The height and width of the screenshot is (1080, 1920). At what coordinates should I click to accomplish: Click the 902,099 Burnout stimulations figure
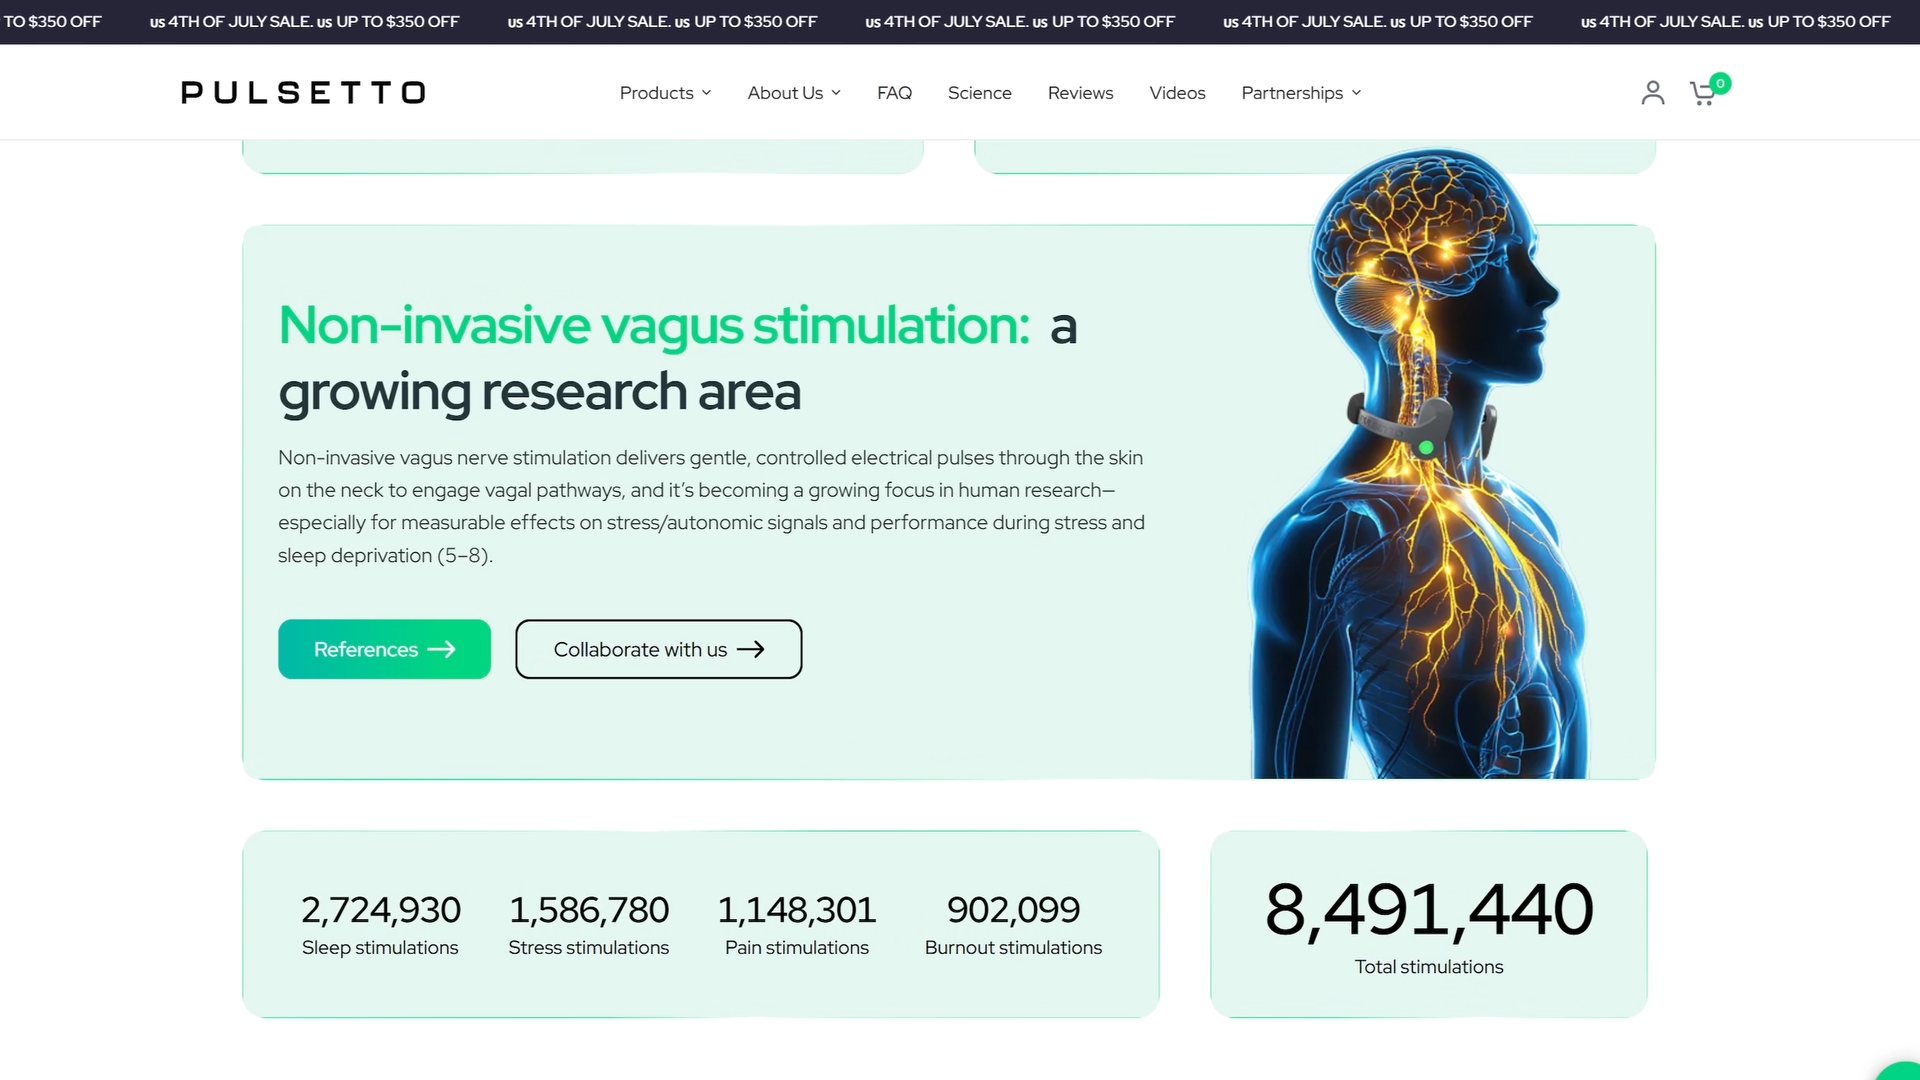pos(1013,910)
